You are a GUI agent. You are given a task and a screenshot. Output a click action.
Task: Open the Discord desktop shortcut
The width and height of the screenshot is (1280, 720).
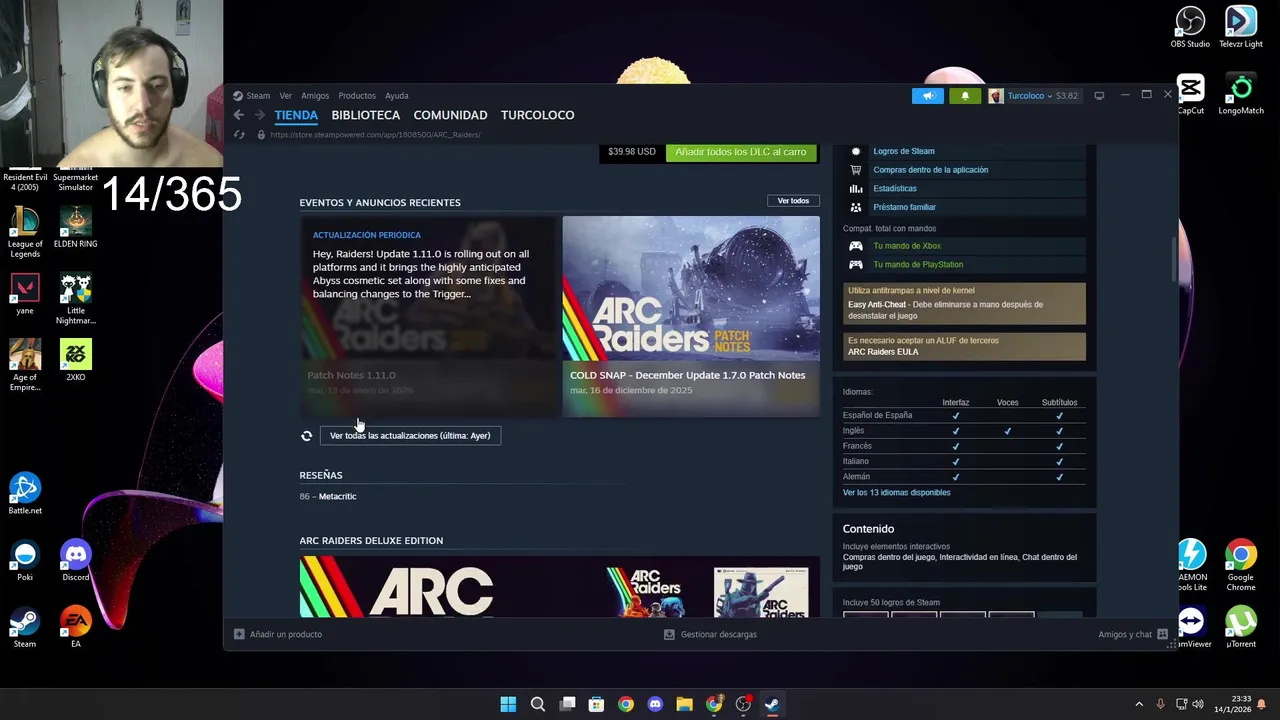75,560
